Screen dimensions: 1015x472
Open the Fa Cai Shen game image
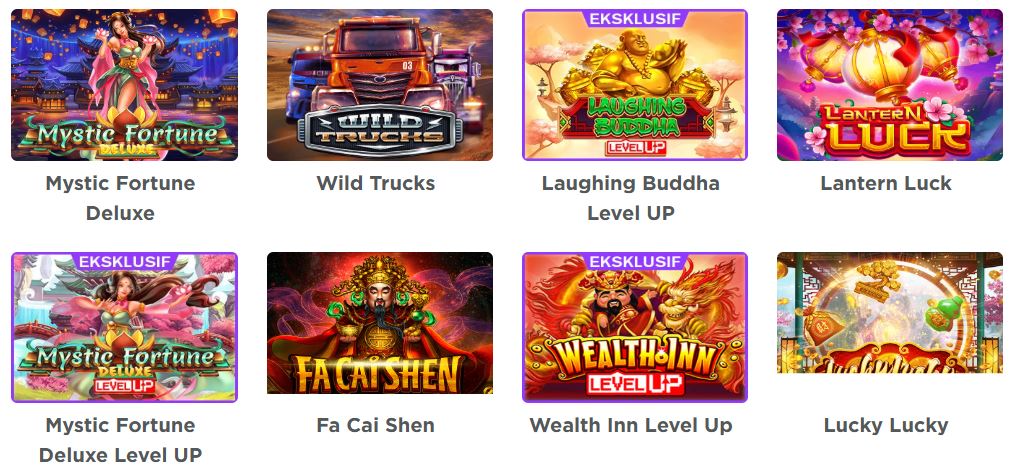coord(380,323)
